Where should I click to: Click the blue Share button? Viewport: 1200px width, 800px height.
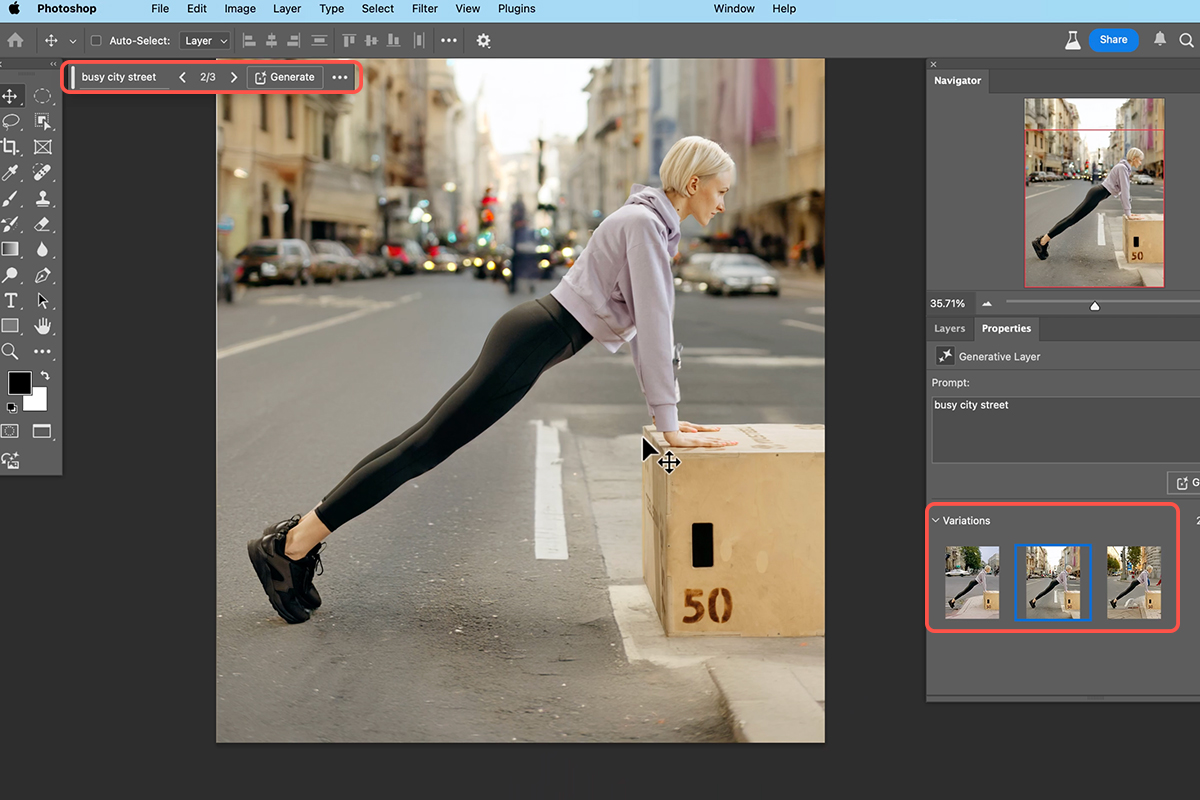pyautogui.click(x=1113, y=40)
